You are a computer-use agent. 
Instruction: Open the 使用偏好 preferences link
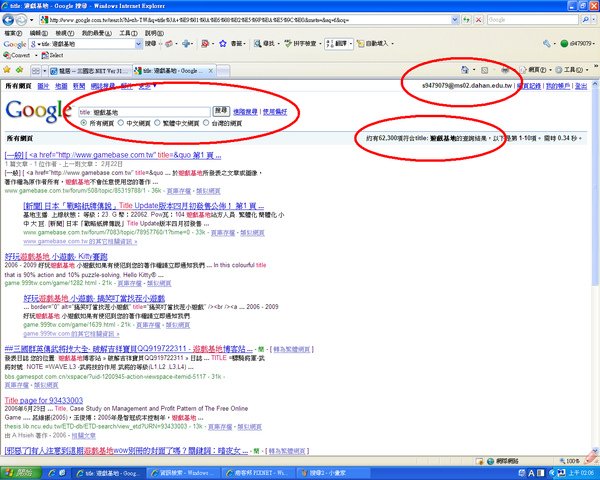pyautogui.click(x=275, y=112)
